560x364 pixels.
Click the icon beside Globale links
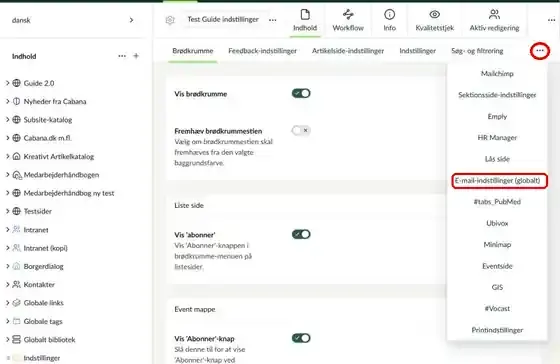pos(16,303)
